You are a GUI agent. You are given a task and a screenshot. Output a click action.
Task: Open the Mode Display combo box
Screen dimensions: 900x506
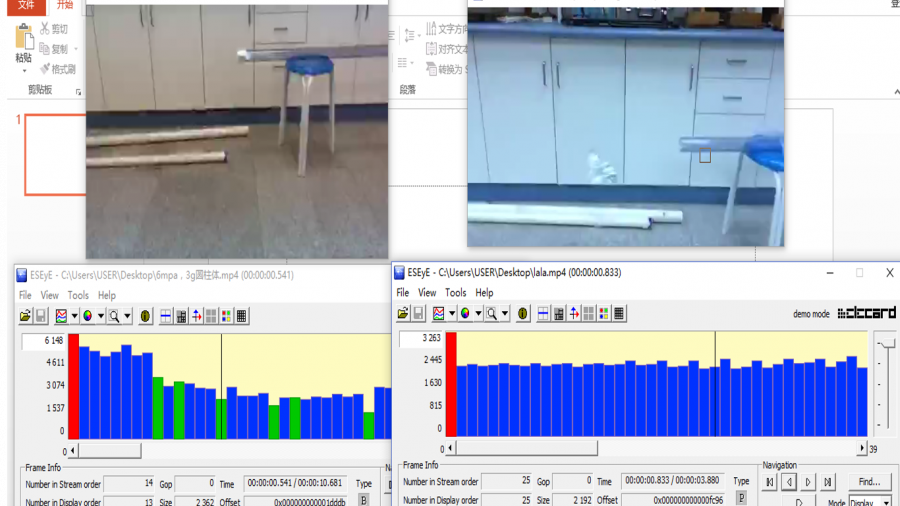(x=870, y=502)
